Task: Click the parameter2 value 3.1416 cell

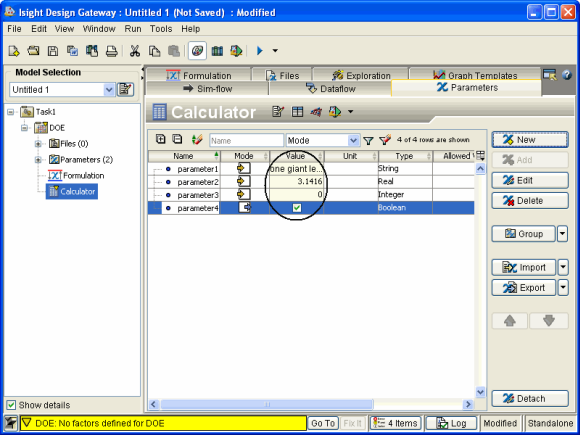Action: [297, 182]
